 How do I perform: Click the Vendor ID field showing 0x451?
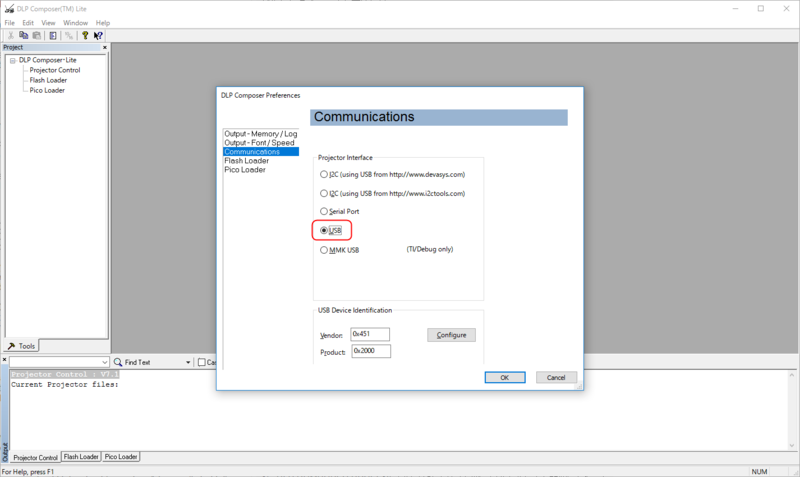click(370, 334)
